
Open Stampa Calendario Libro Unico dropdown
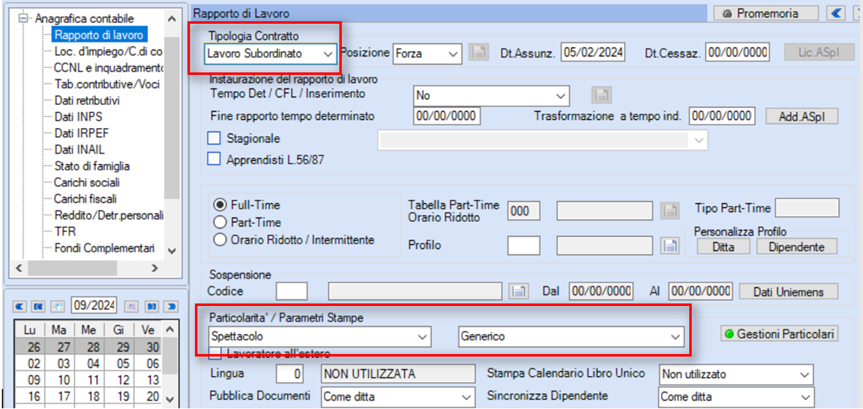coord(736,374)
